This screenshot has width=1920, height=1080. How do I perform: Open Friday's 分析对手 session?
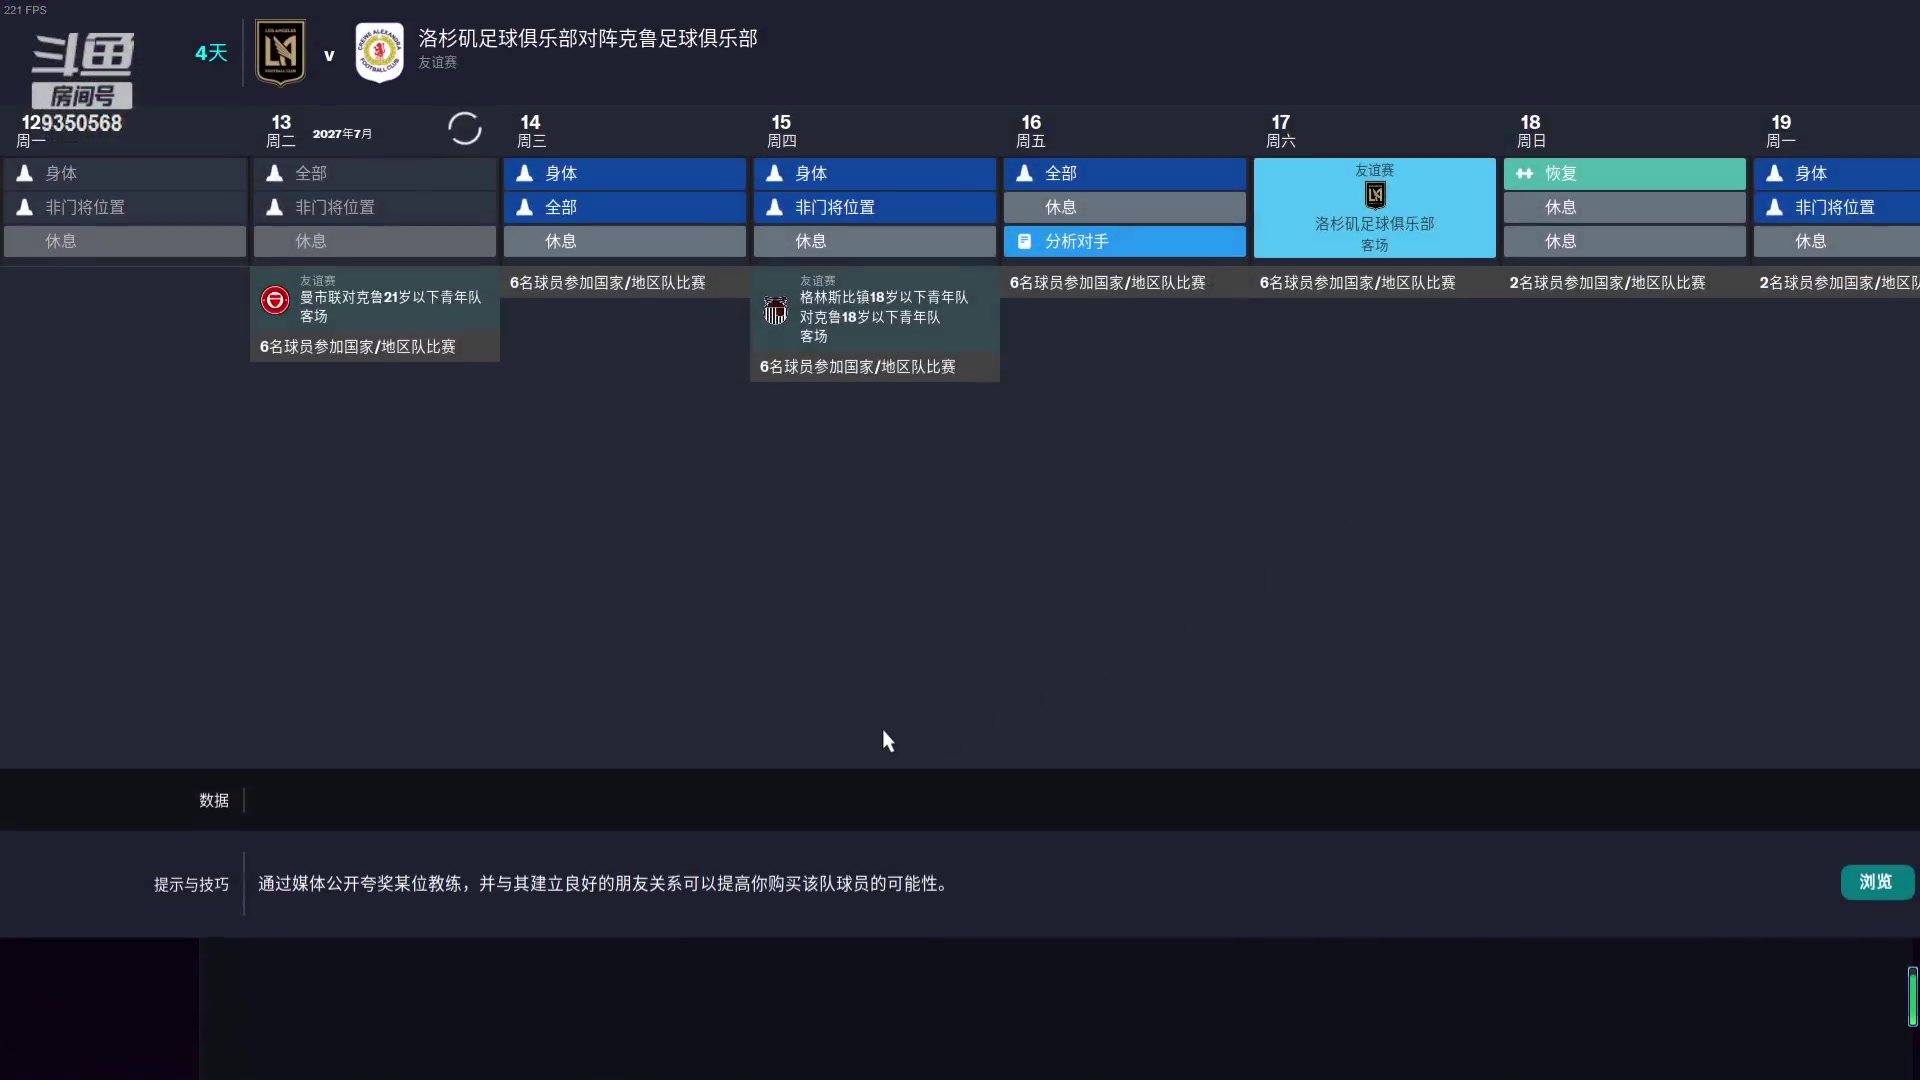pyautogui.click(x=1125, y=241)
